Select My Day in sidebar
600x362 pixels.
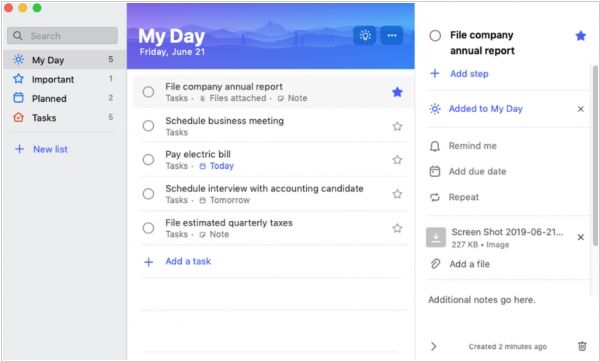point(64,60)
